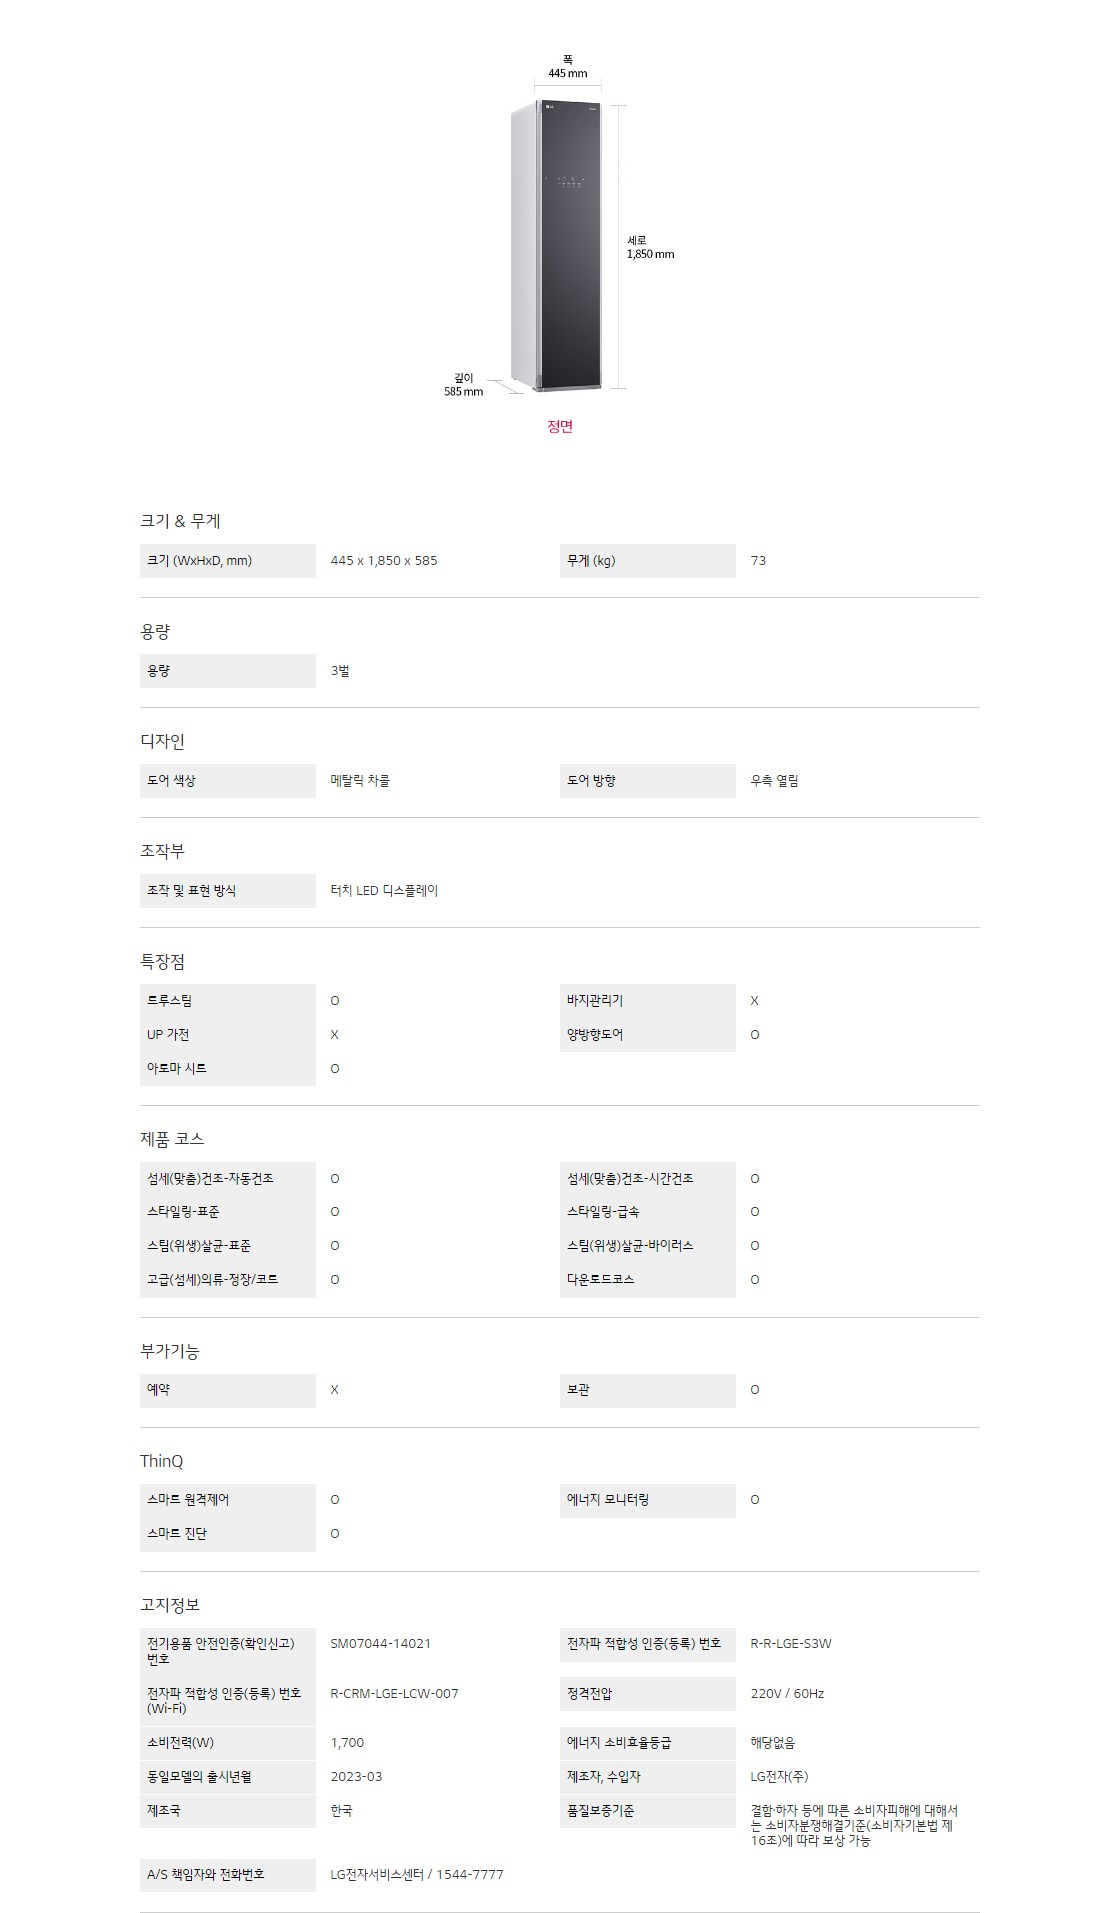
Task: Click the 세로 1,850 mm dimension label
Action: tap(650, 247)
